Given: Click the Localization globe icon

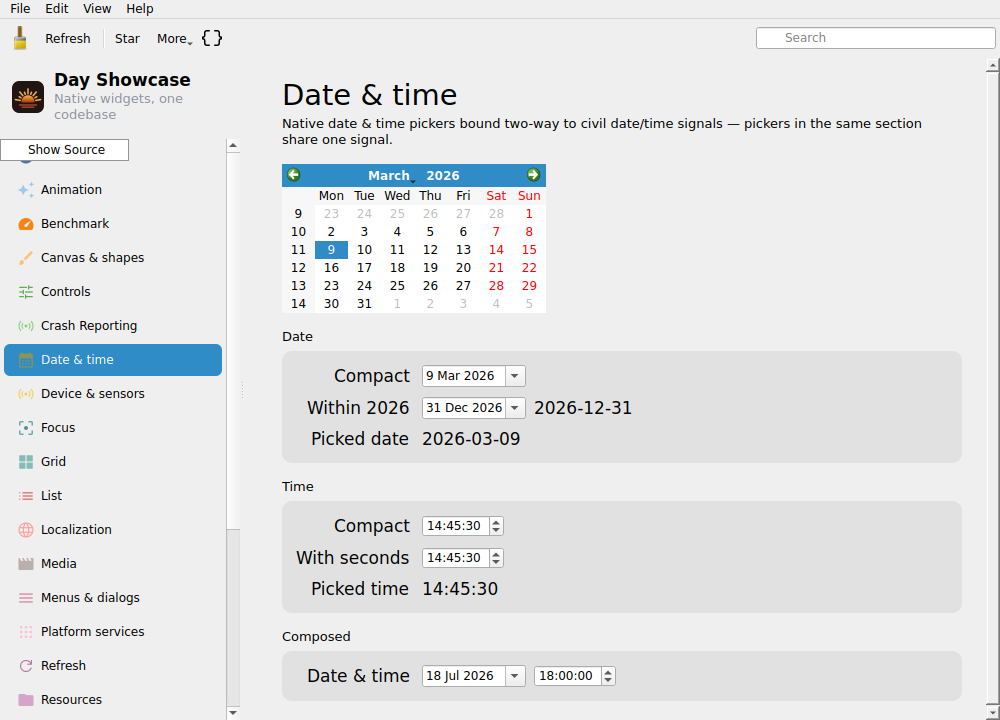Looking at the screenshot, I should click(26, 530).
